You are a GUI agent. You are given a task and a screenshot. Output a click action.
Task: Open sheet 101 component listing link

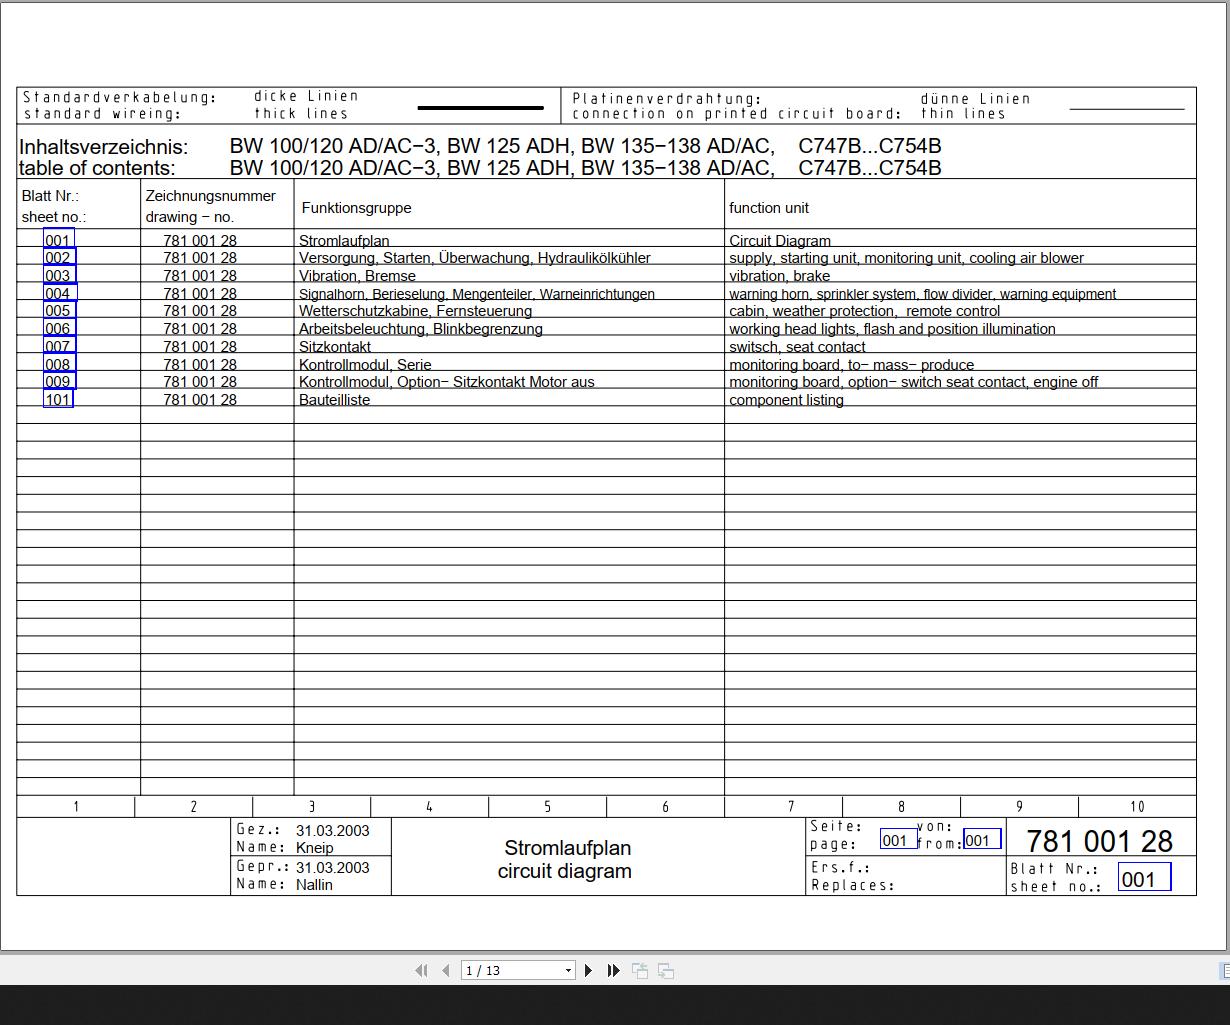tap(59, 399)
